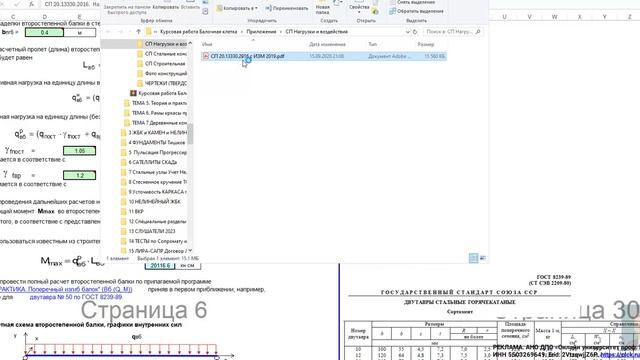640x360 pixels.
Task: Select 3 ЖБК и КАМЕН folder
Action: [x=154, y=133]
